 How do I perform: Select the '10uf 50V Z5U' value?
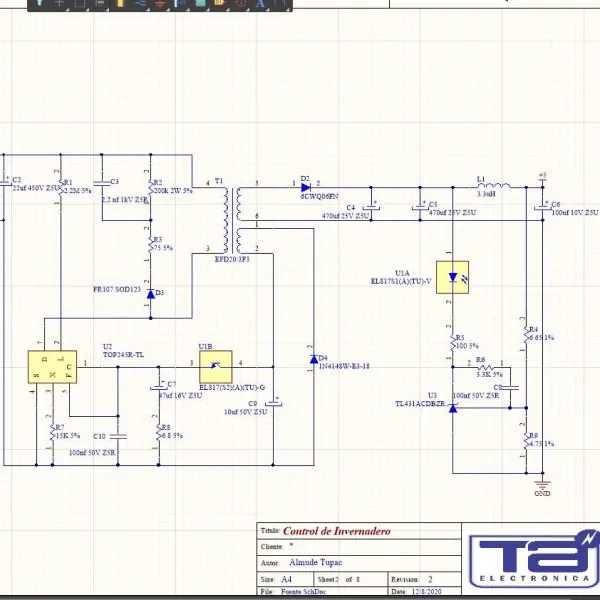(x=245, y=412)
